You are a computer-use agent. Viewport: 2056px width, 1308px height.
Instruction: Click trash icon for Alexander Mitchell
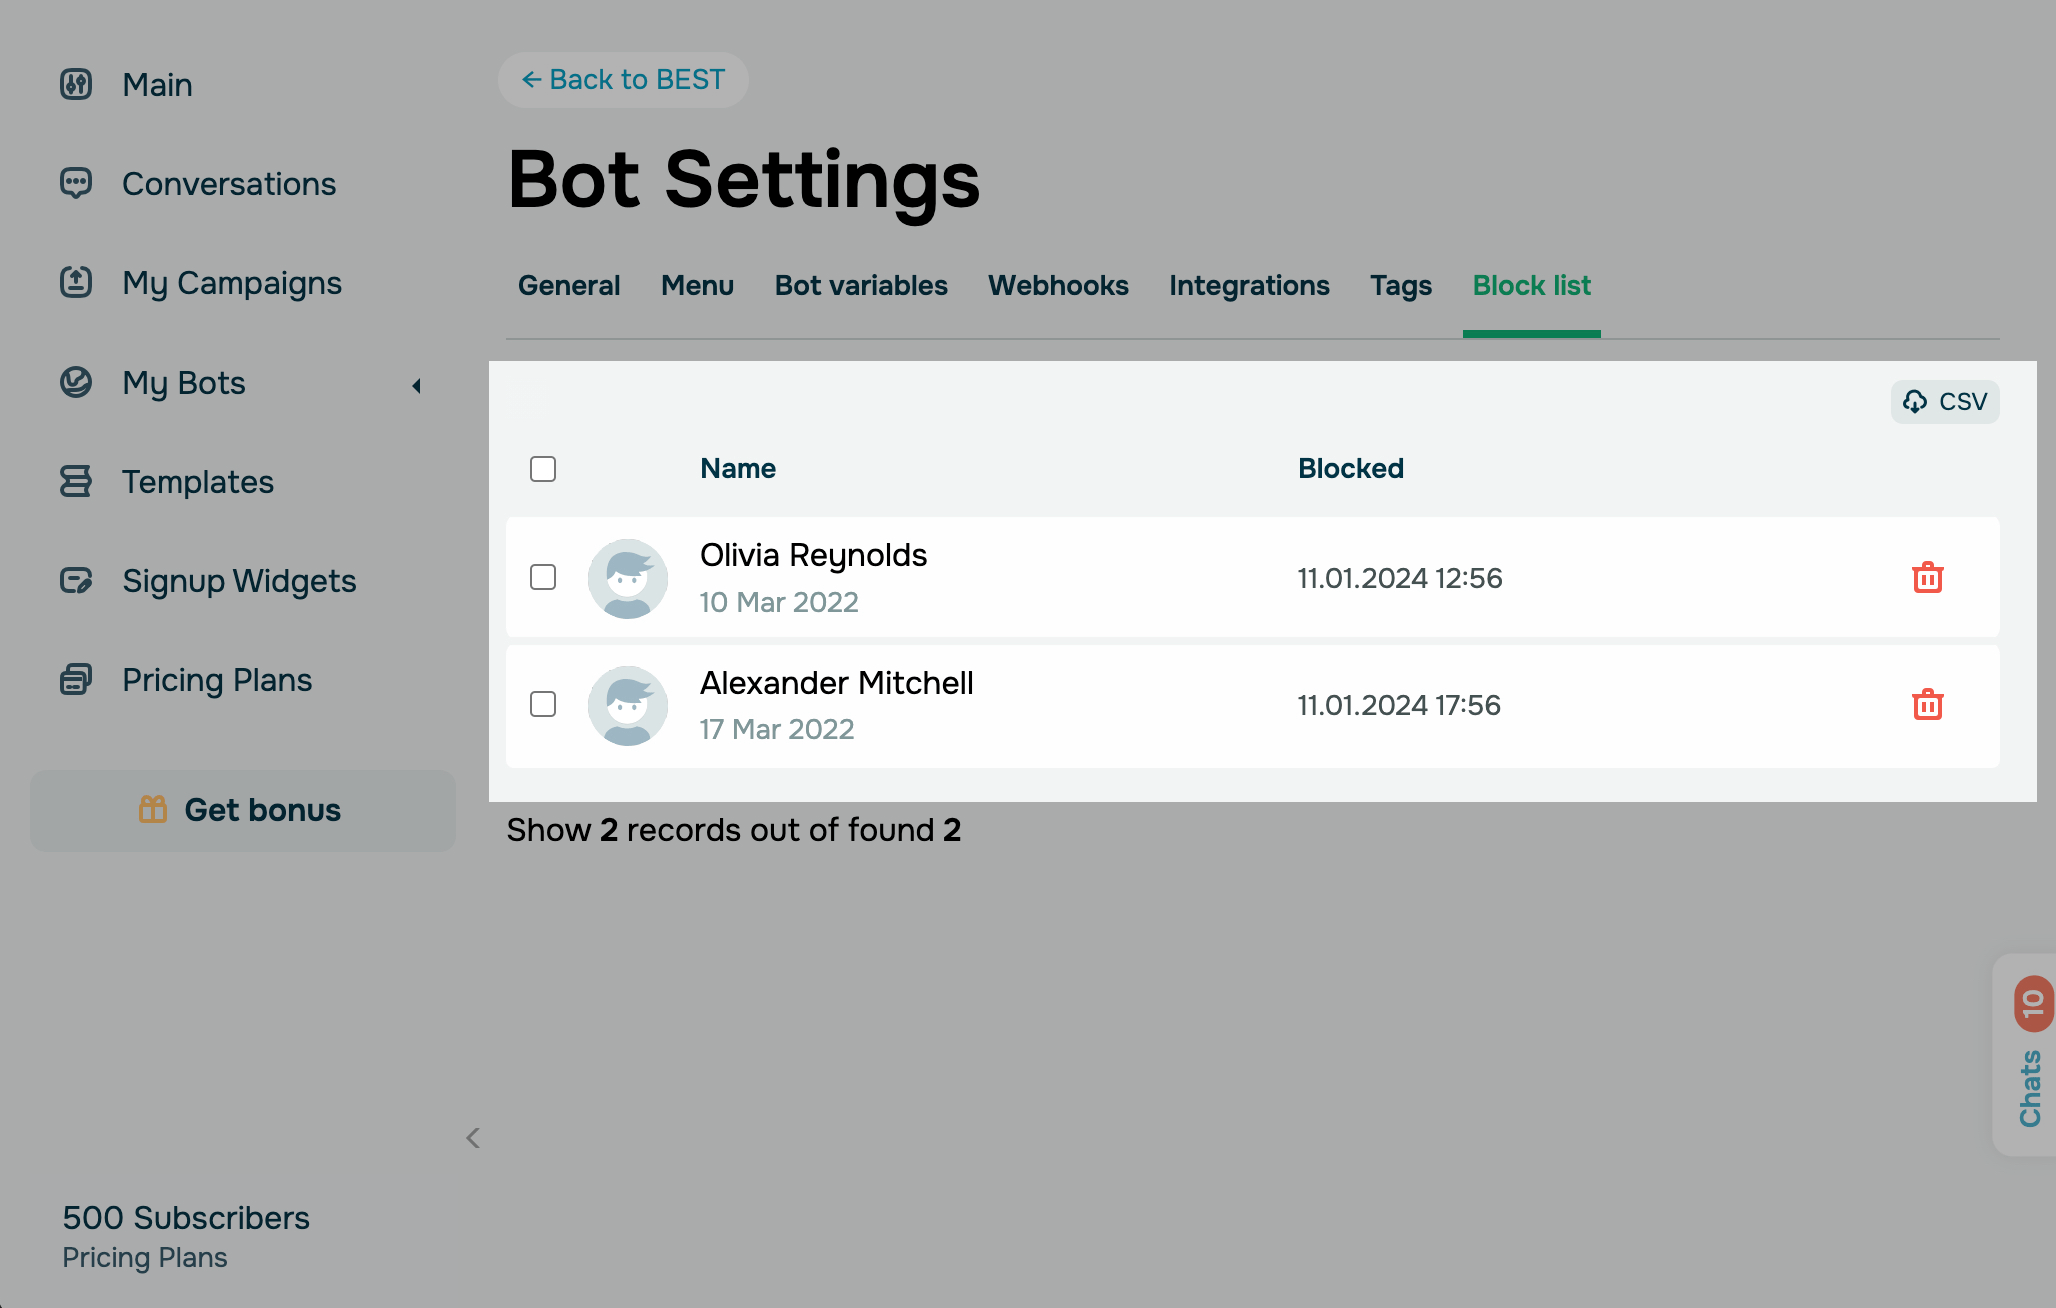(1927, 705)
